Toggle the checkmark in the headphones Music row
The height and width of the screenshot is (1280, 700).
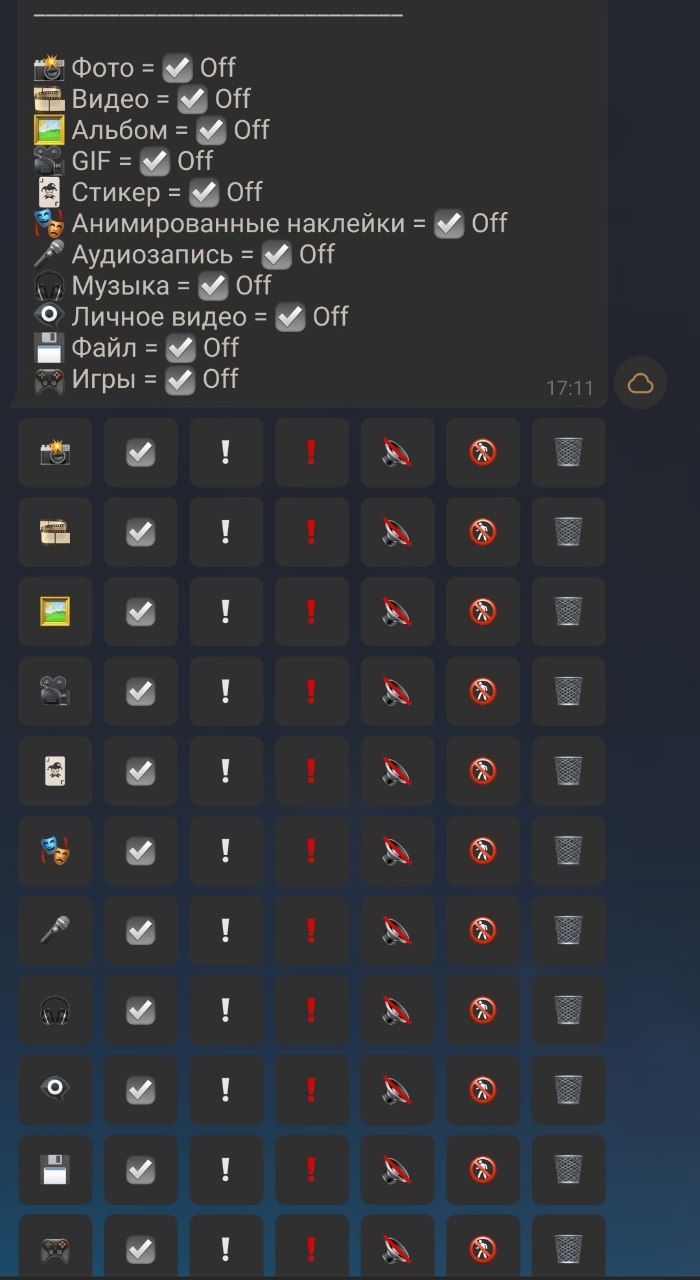tap(141, 1010)
